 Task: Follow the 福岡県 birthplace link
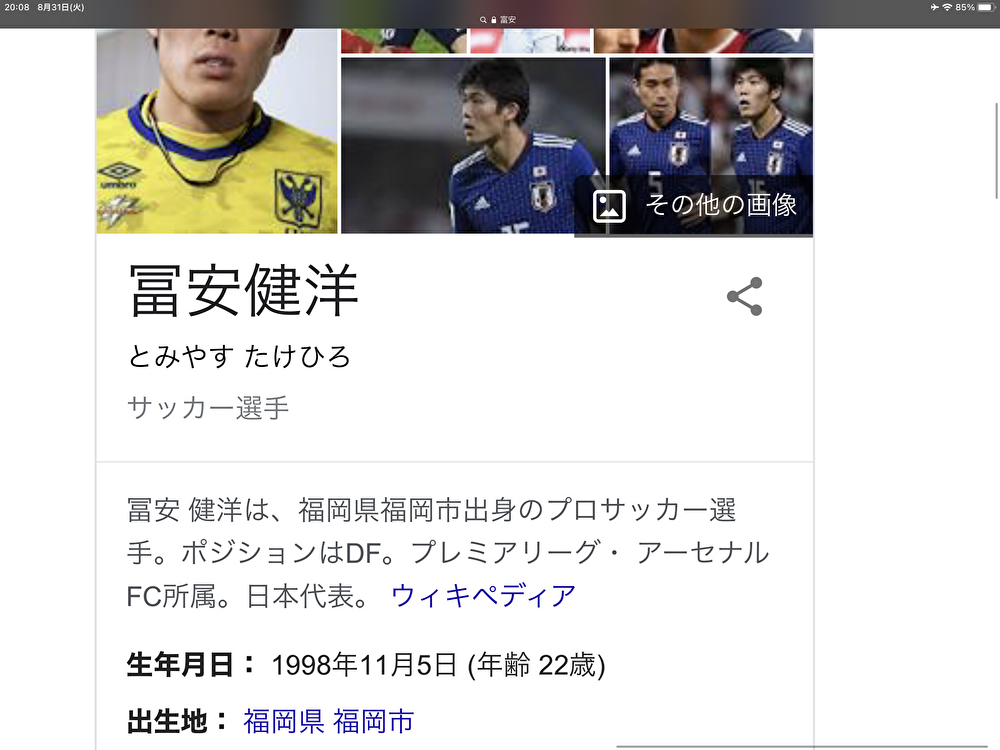[x=284, y=721]
